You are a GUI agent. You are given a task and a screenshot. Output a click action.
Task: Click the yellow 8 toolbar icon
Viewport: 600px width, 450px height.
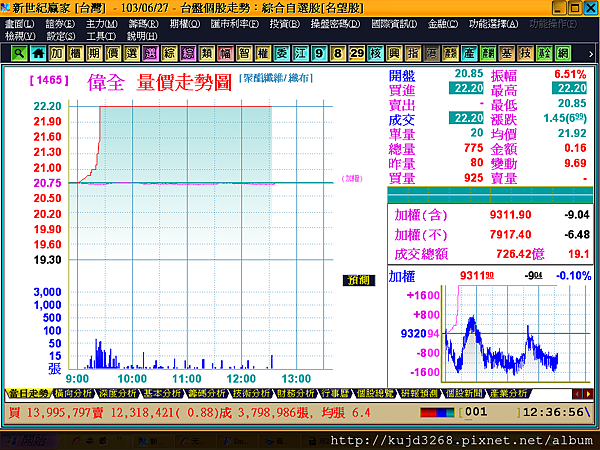338,53
